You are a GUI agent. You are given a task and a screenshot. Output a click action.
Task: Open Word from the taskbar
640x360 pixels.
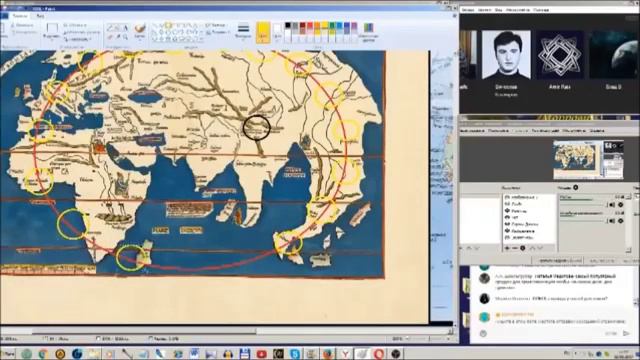tap(194, 354)
